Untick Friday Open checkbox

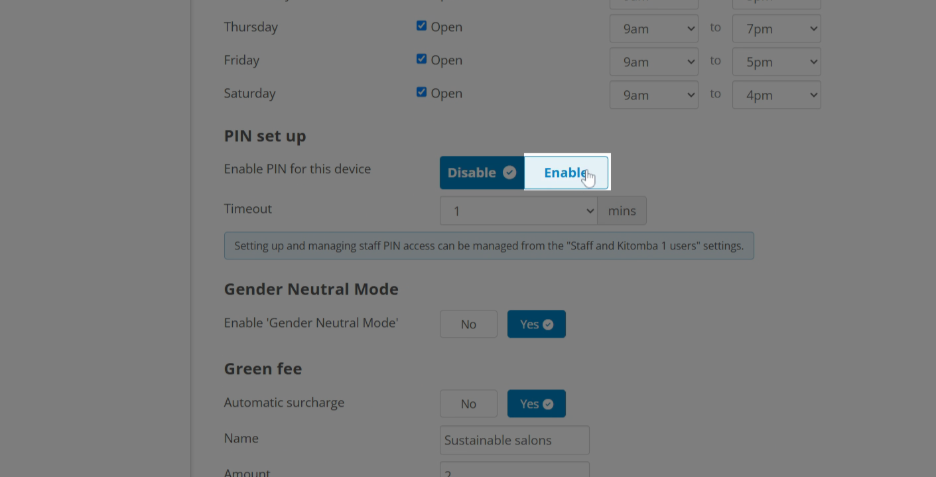pos(421,59)
